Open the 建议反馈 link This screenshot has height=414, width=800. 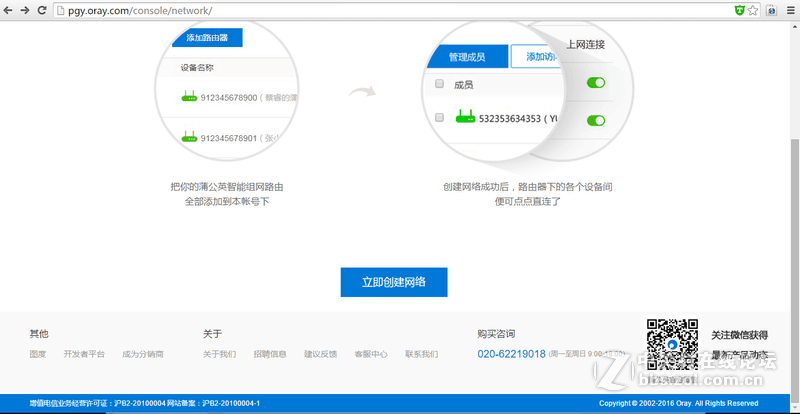click(x=321, y=354)
